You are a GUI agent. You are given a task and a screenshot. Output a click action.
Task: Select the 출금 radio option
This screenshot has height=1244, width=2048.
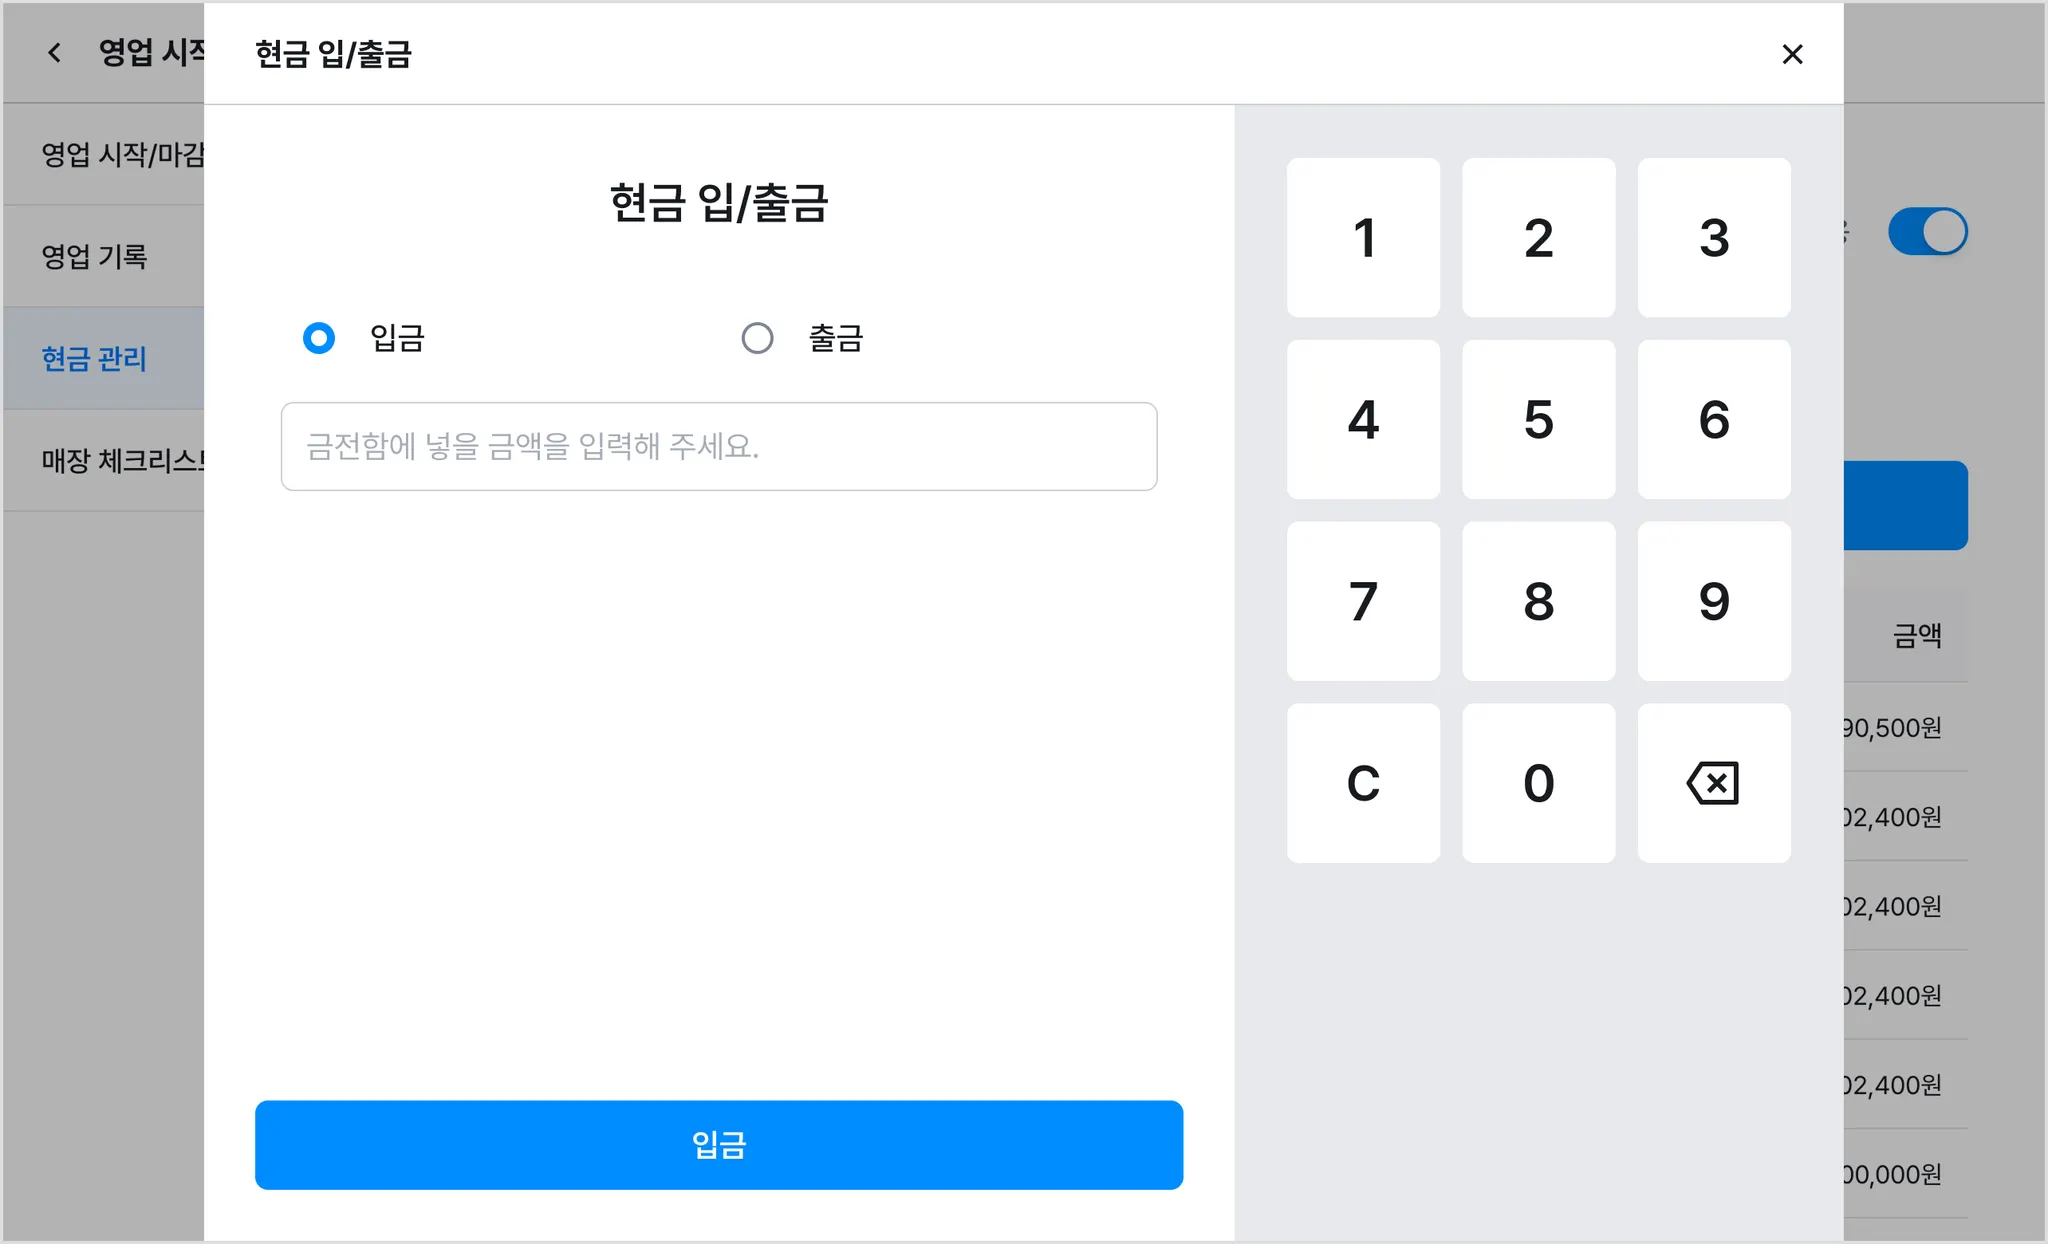[x=757, y=338]
